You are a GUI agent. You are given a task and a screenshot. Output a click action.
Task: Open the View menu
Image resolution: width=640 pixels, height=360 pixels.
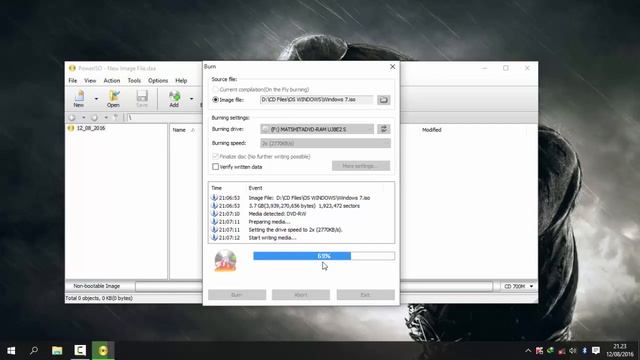point(90,81)
